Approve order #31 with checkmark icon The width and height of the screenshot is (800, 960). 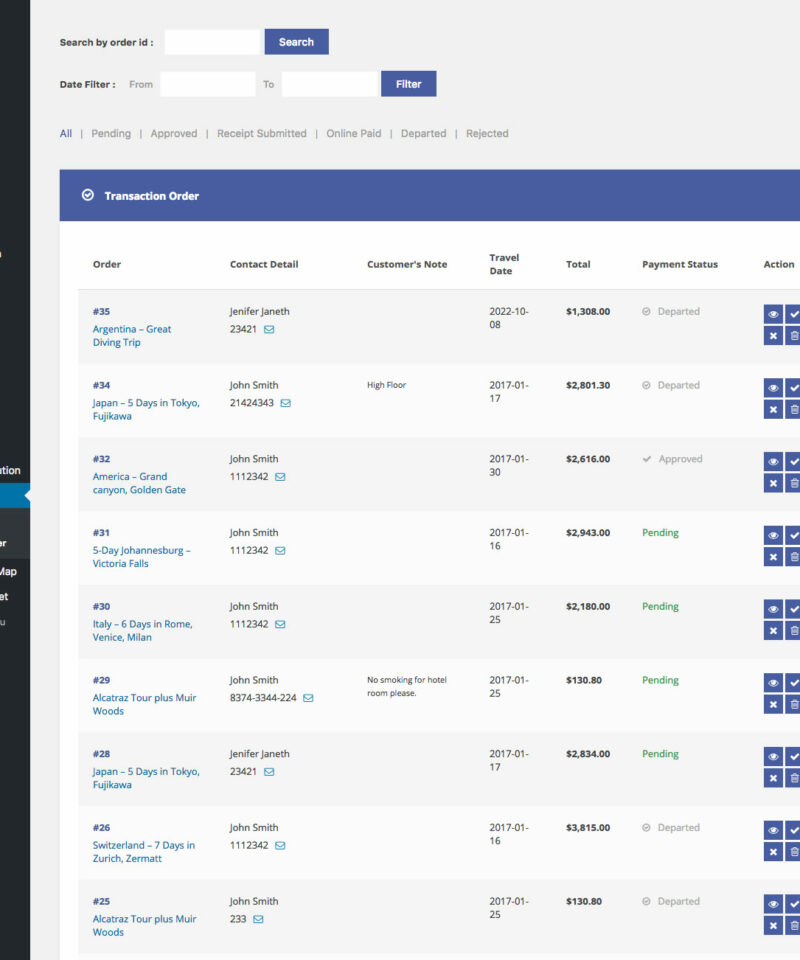click(x=793, y=535)
